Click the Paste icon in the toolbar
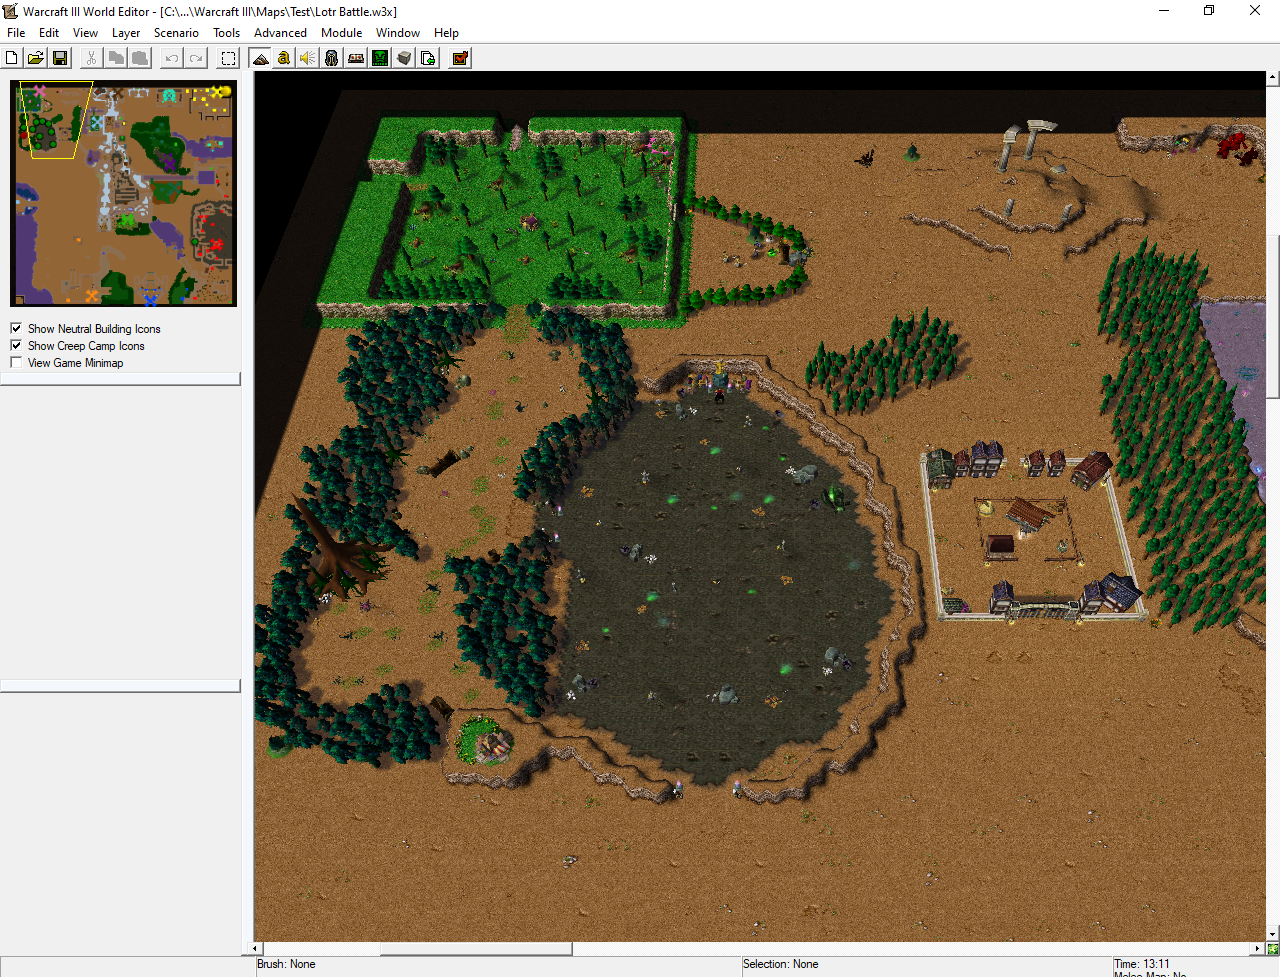This screenshot has width=1280, height=977. click(140, 58)
